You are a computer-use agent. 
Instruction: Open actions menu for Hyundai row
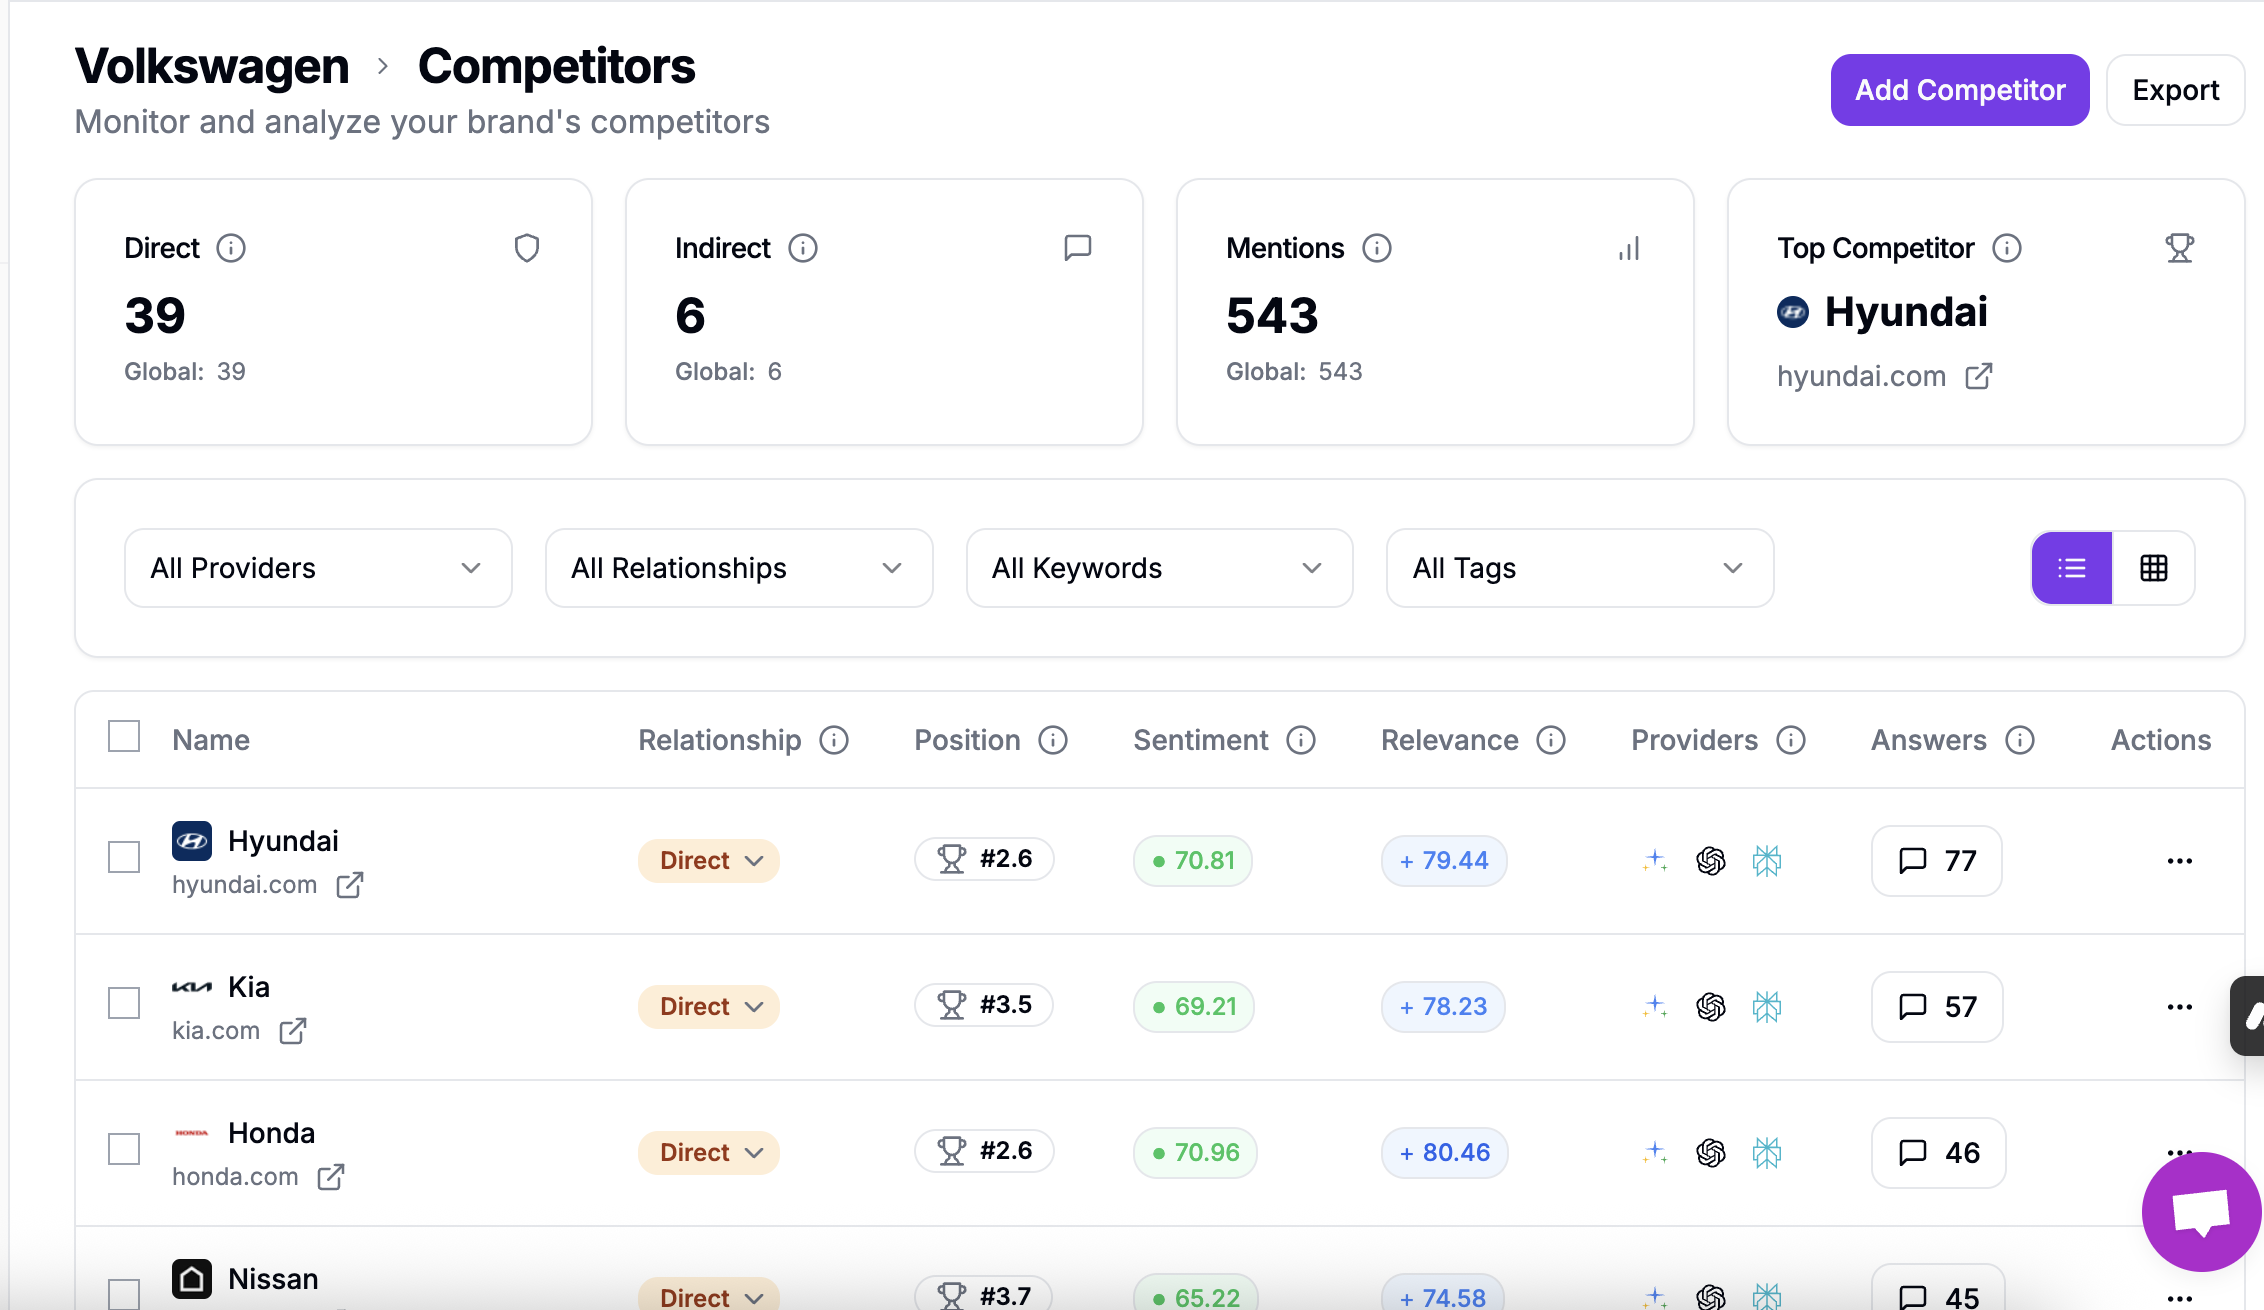[2180, 861]
